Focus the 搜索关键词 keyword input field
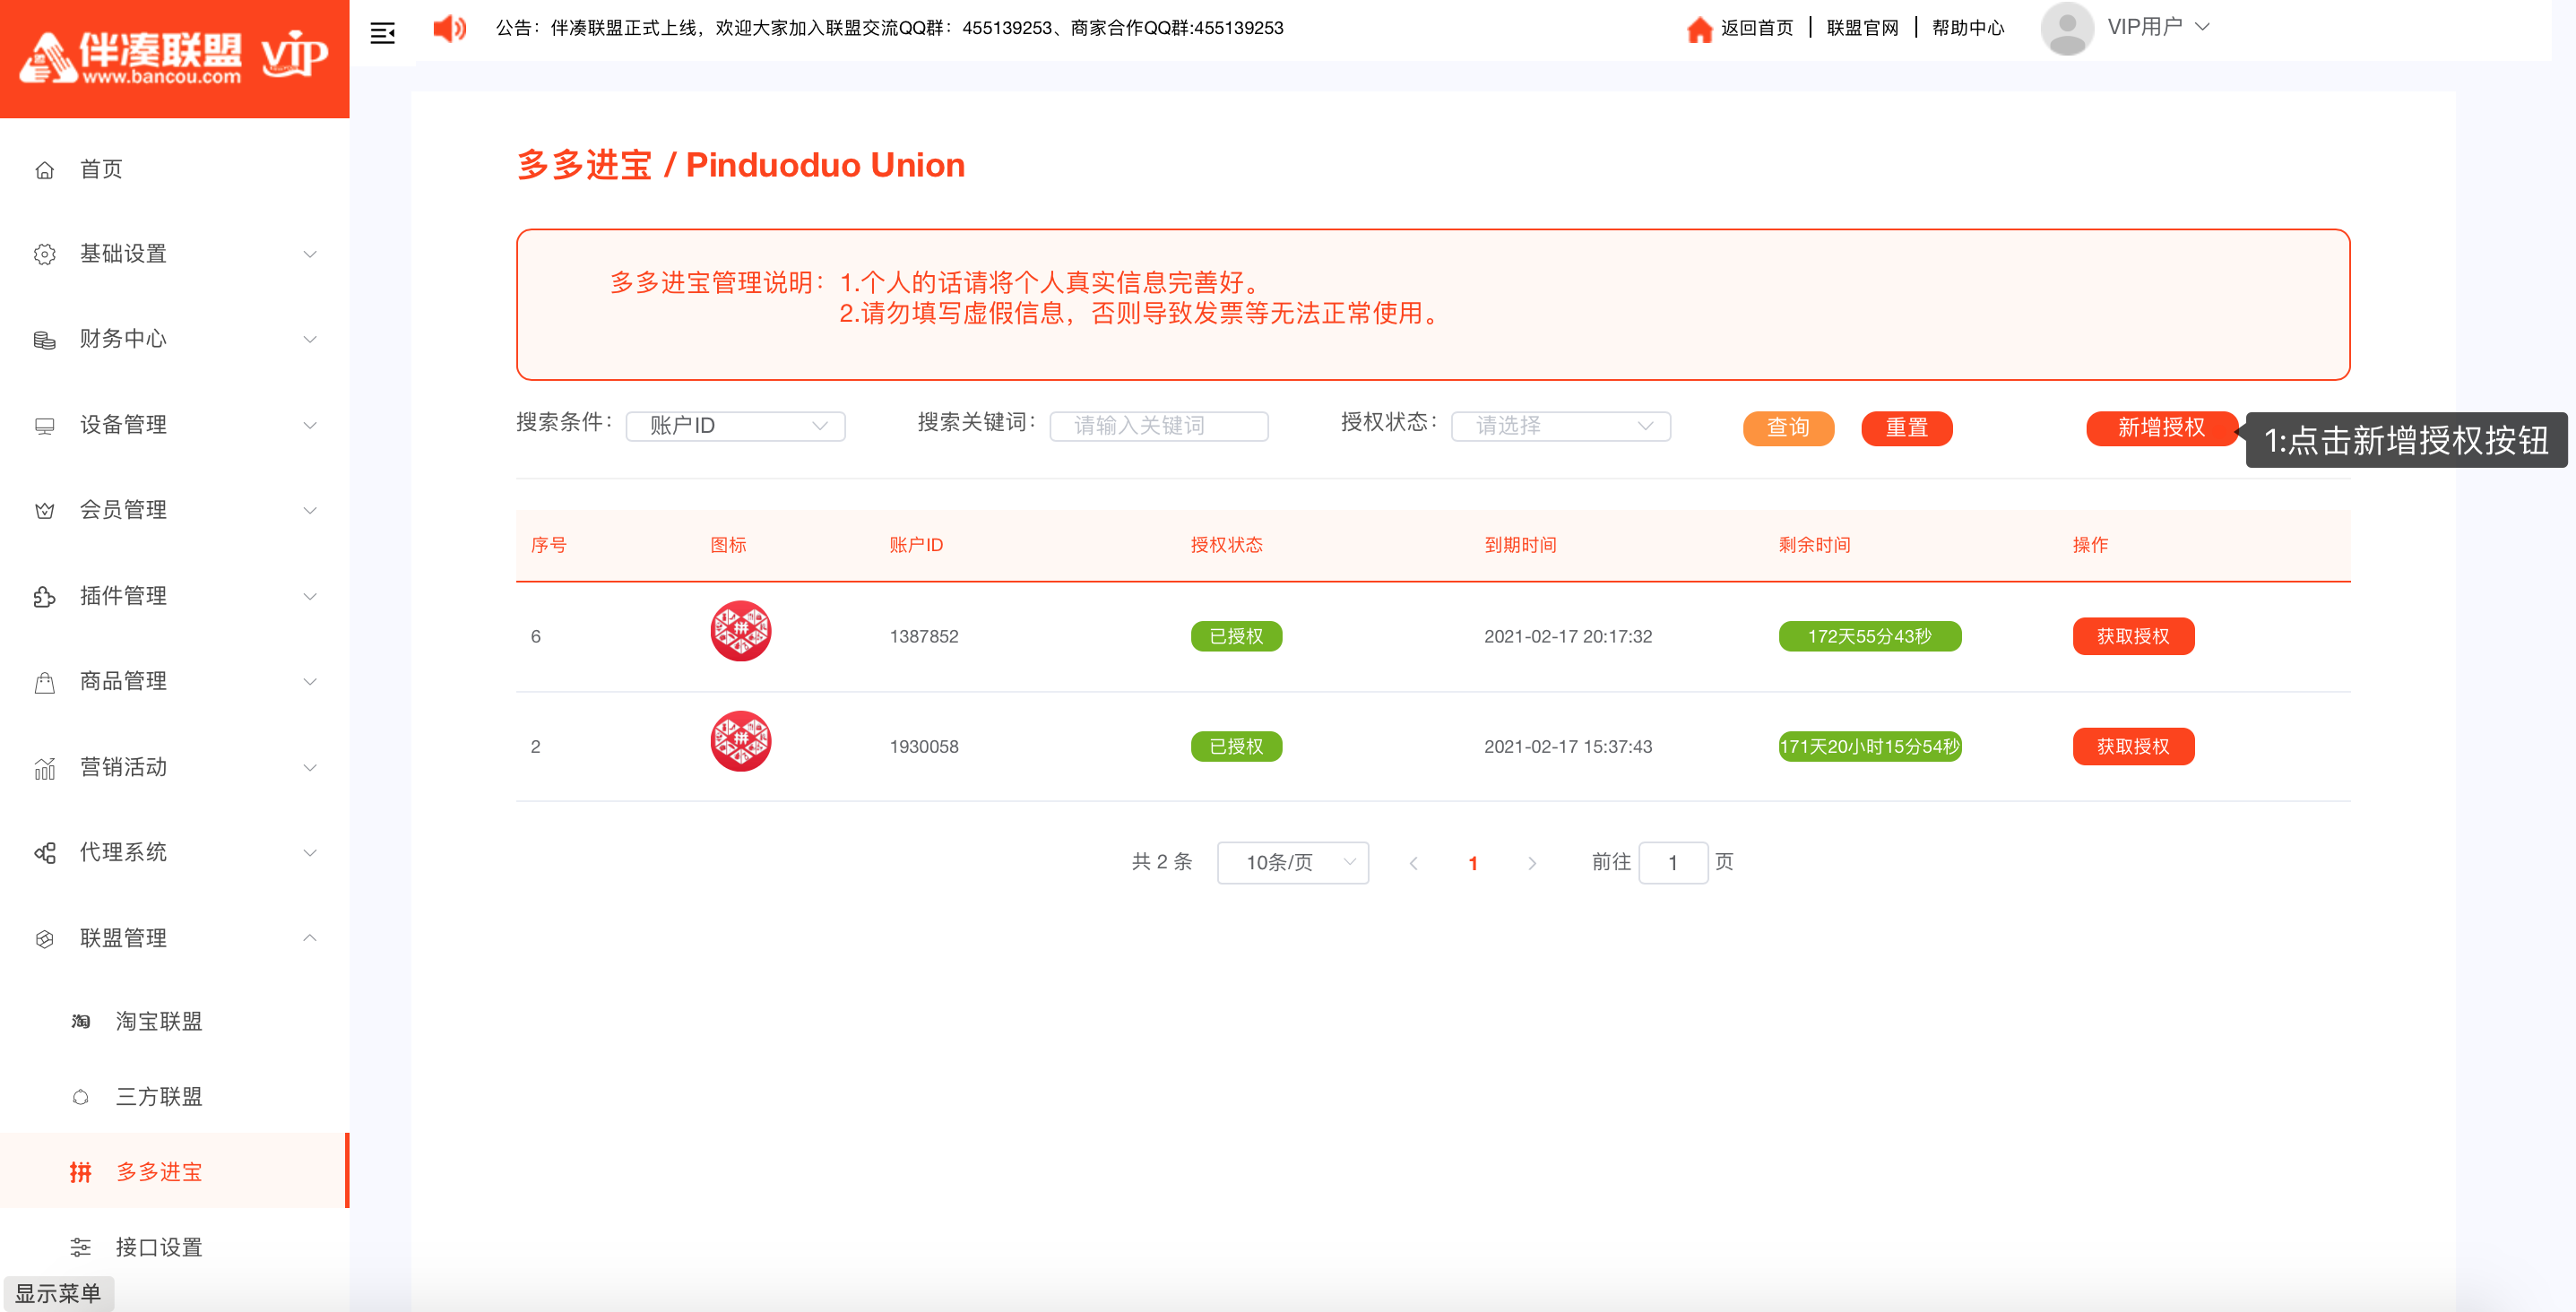Screen dimensions: 2576x1312 pos(1159,426)
